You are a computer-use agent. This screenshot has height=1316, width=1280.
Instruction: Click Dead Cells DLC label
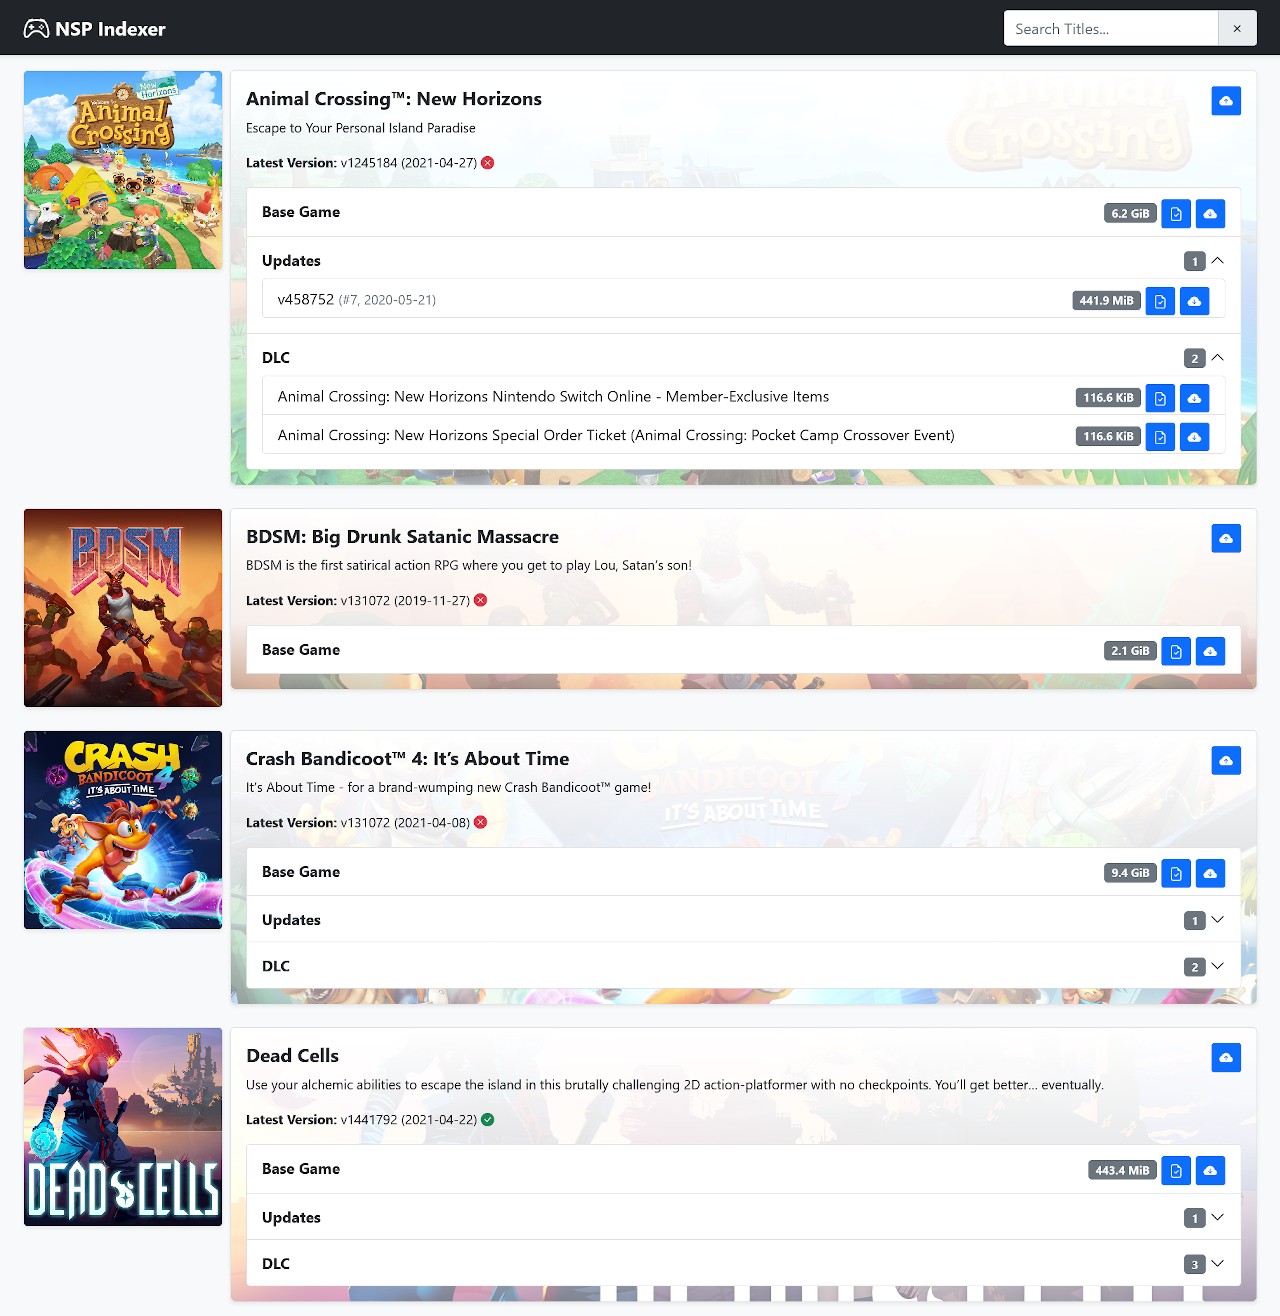coord(276,1264)
